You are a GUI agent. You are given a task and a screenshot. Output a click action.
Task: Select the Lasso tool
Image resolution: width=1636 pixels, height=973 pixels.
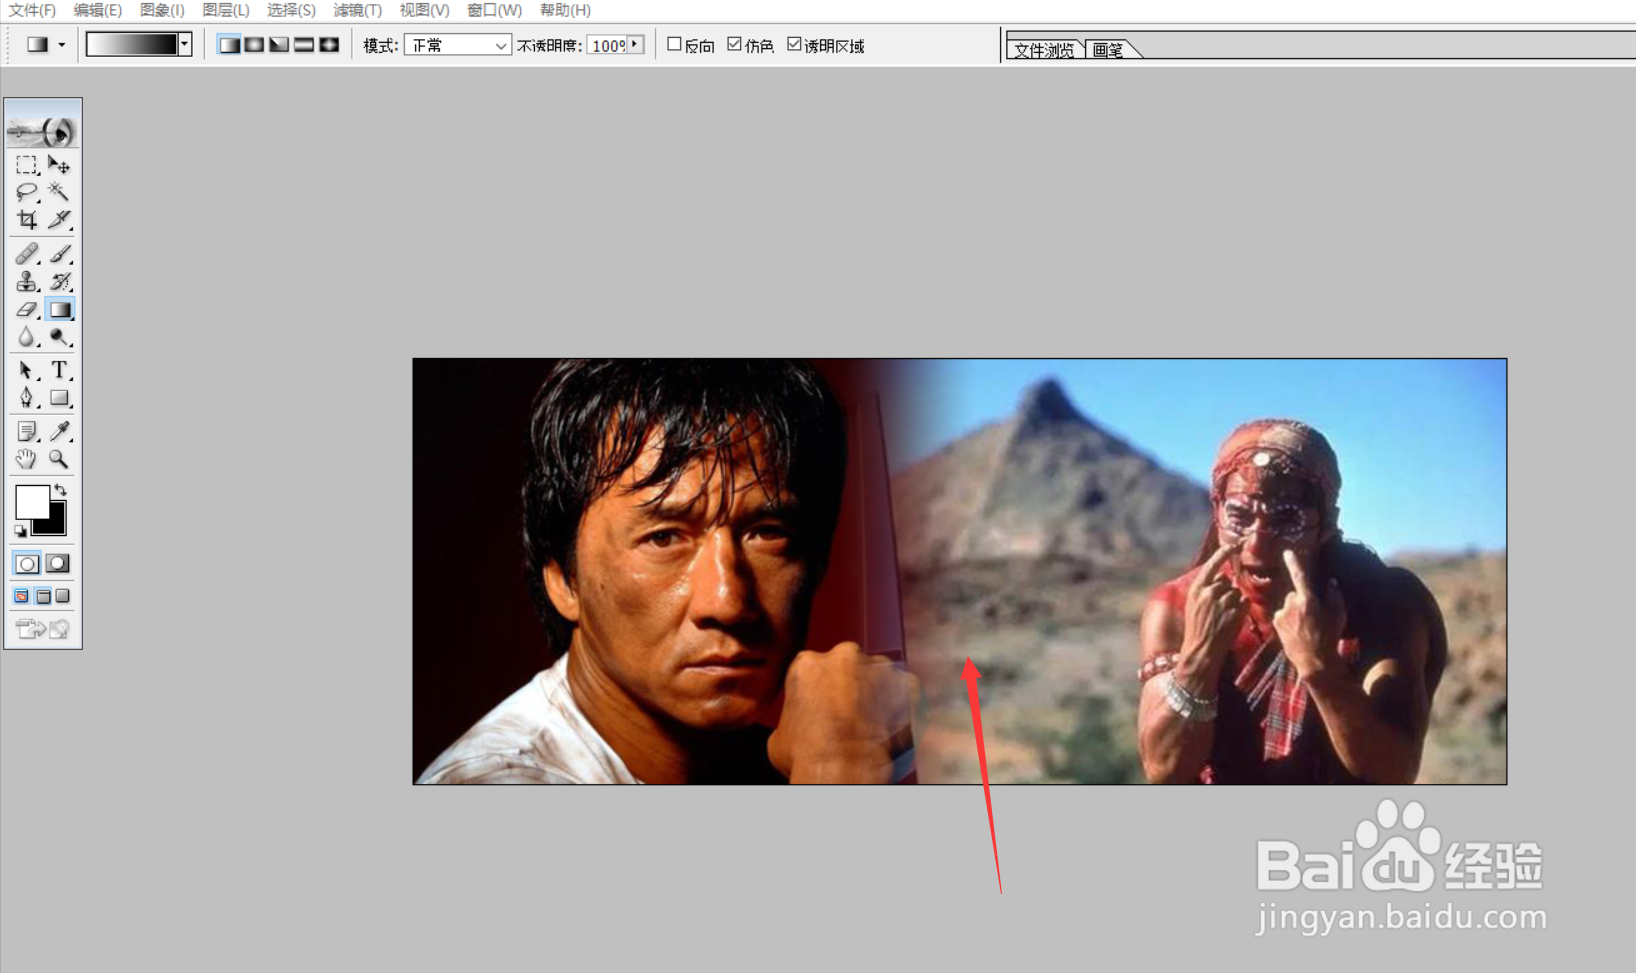(x=27, y=192)
